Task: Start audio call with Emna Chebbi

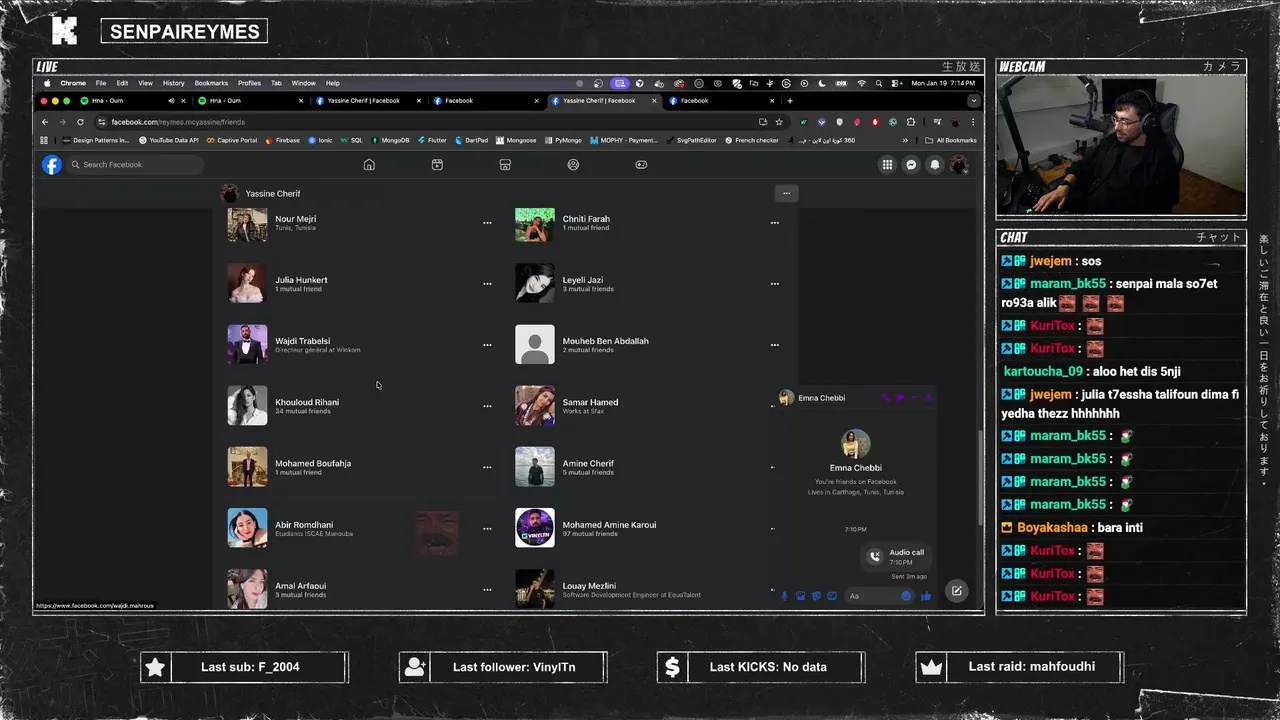Action: pos(886,398)
